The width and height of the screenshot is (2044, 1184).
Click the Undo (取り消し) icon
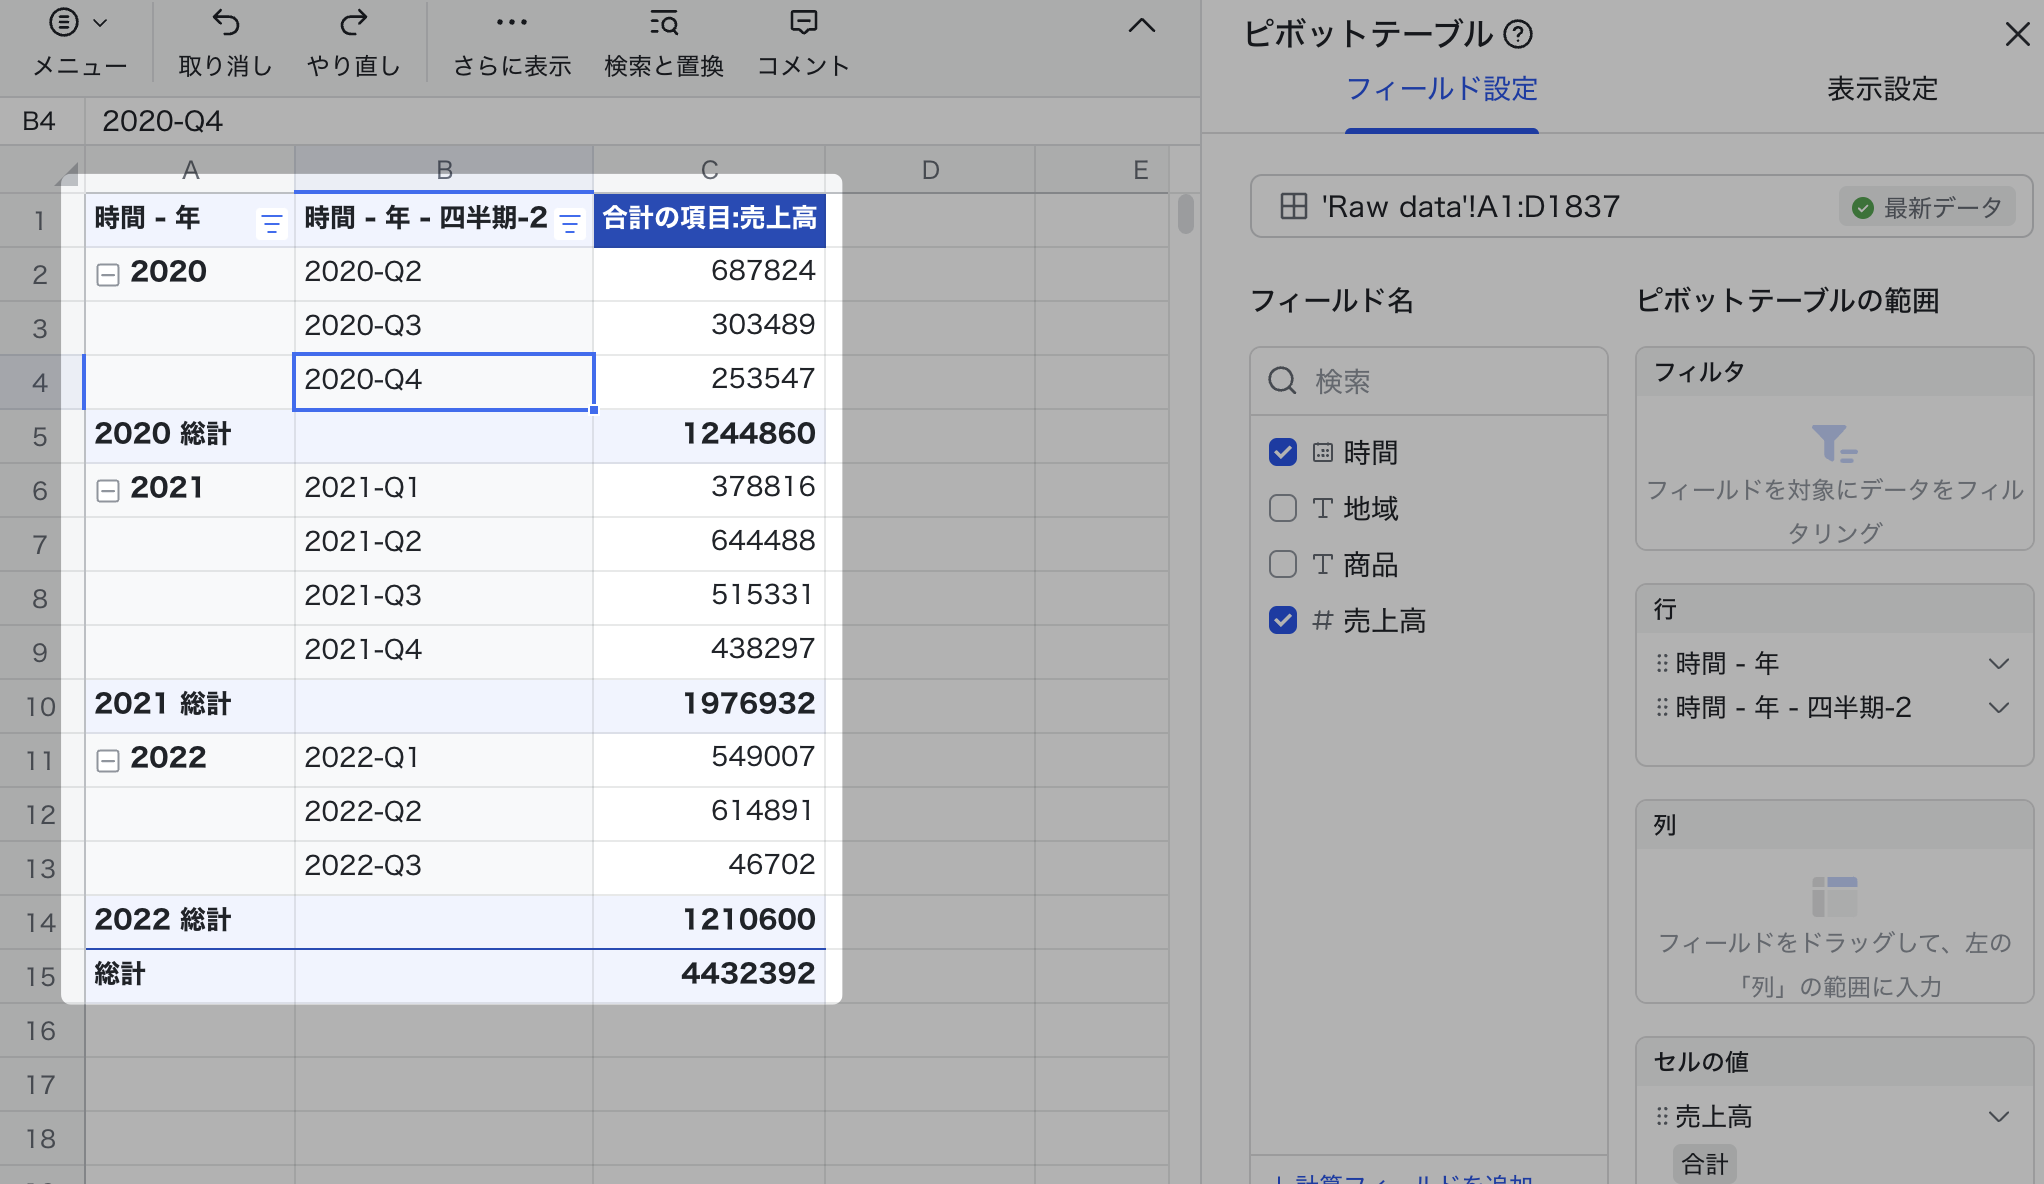pyautogui.click(x=226, y=24)
